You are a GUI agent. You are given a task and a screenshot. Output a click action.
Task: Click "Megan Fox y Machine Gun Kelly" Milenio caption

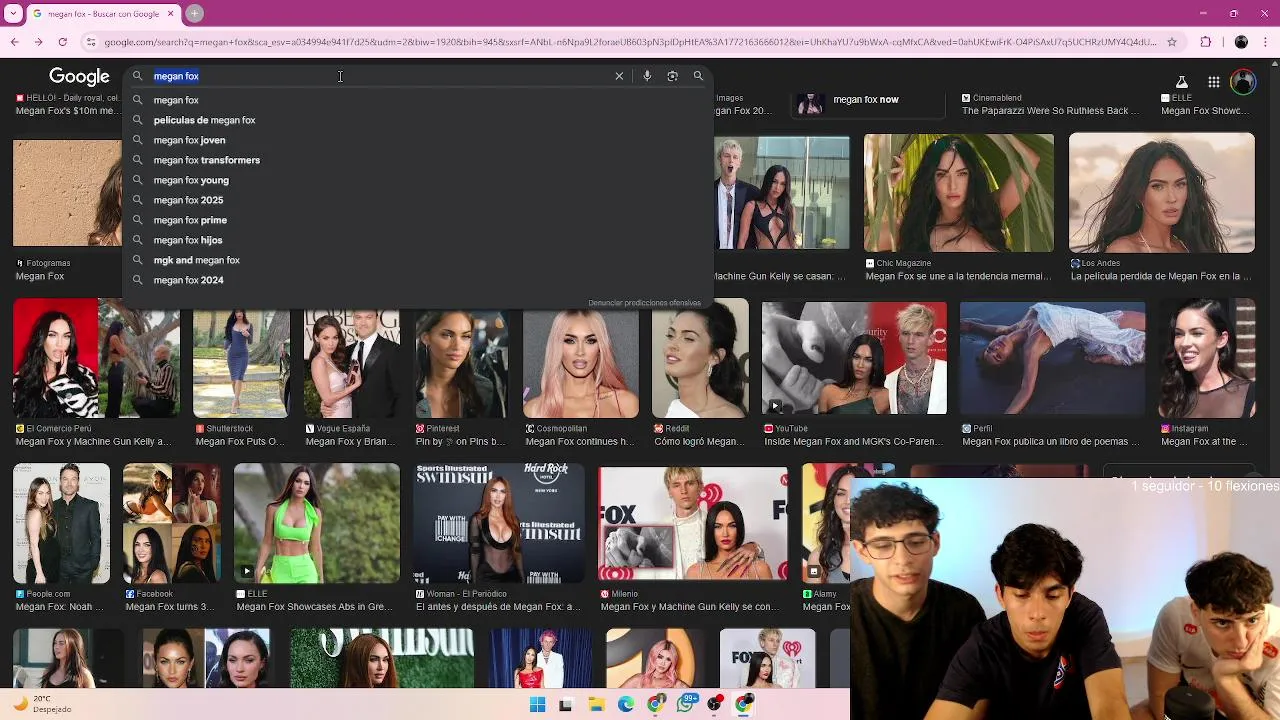coord(690,607)
